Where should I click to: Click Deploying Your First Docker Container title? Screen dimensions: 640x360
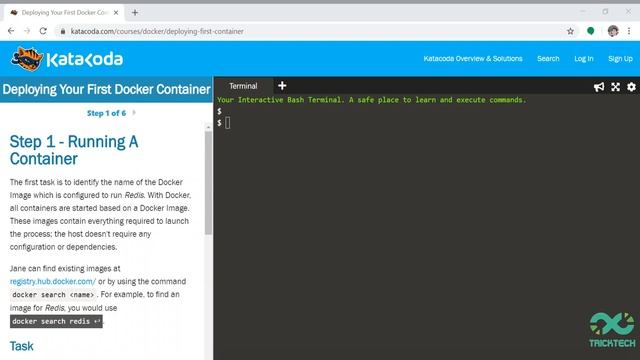(106, 89)
